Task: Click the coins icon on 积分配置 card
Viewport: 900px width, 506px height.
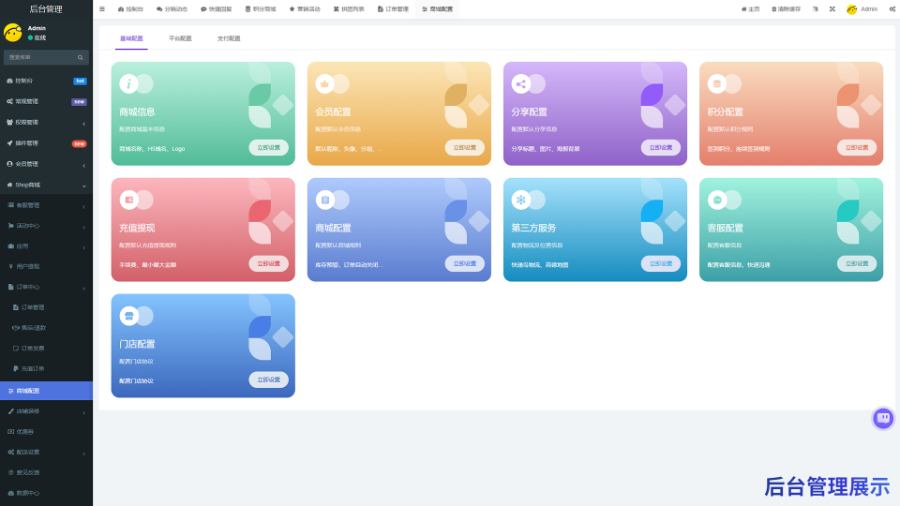Action: (717, 84)
